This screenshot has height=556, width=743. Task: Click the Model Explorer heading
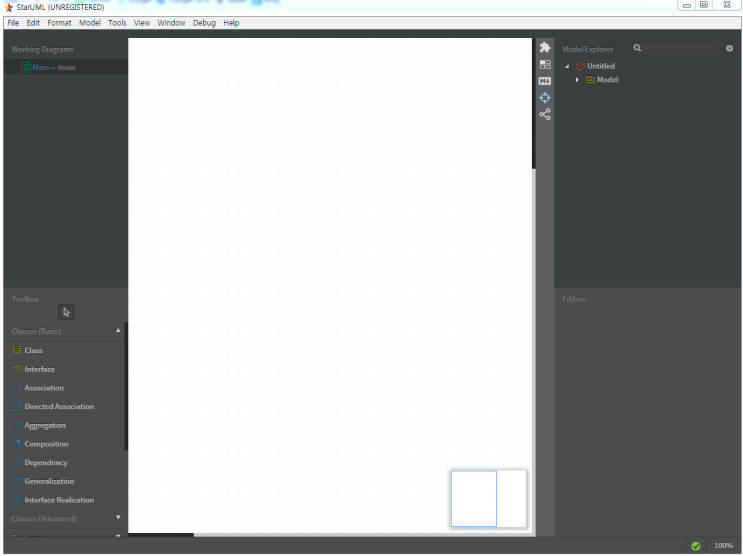click(x=588, y=49)
